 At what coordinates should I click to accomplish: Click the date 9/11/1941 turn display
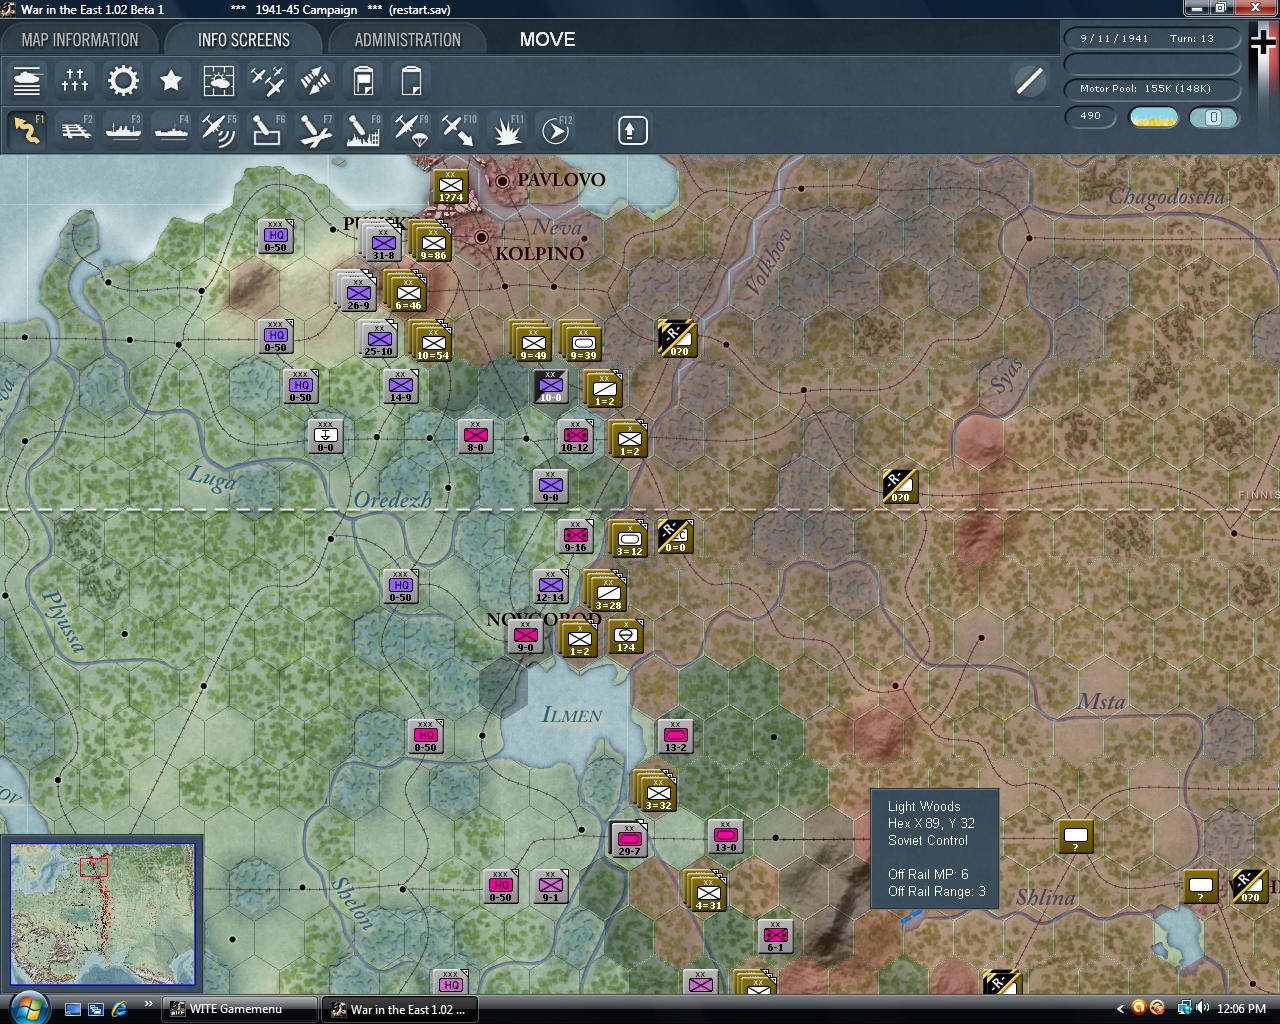tap(1152, 38)
